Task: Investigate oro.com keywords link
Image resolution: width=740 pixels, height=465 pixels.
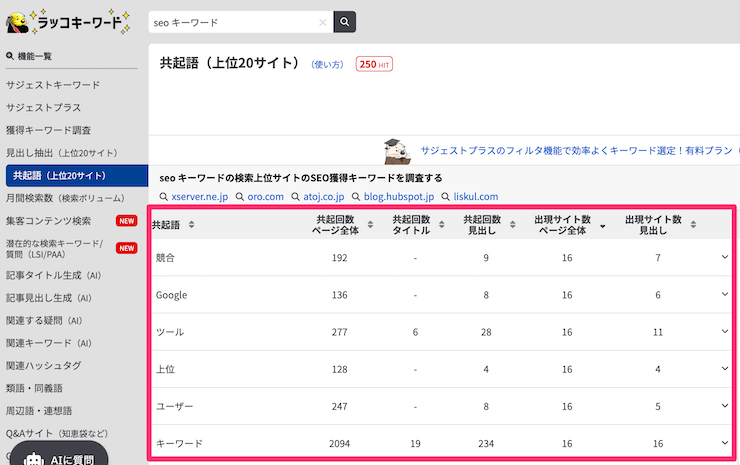Action: [266, 196]
